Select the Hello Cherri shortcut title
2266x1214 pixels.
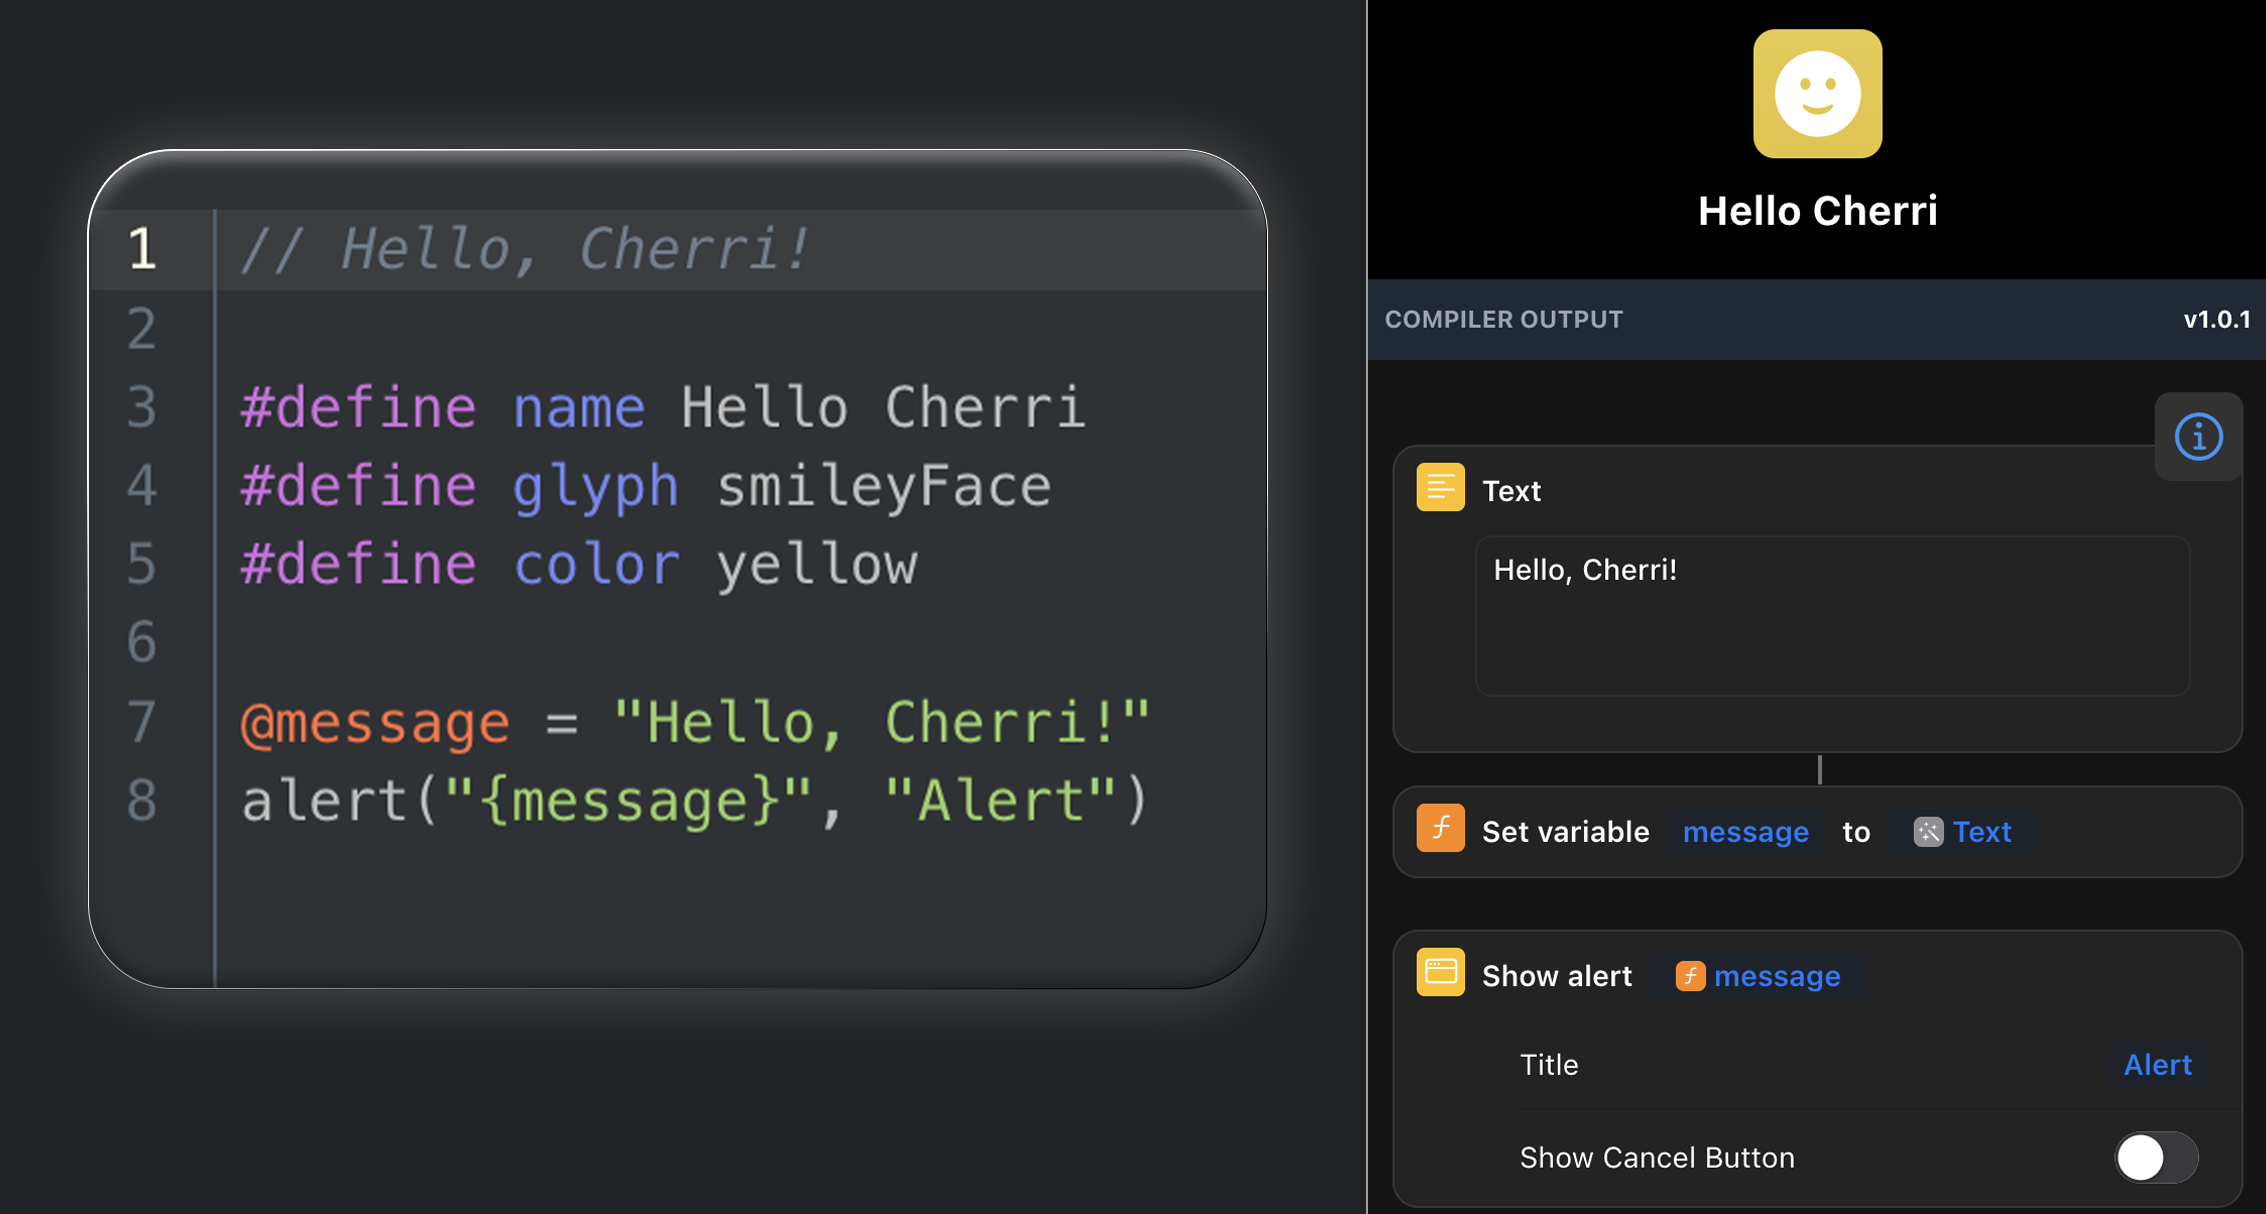tap(1819, 210)
